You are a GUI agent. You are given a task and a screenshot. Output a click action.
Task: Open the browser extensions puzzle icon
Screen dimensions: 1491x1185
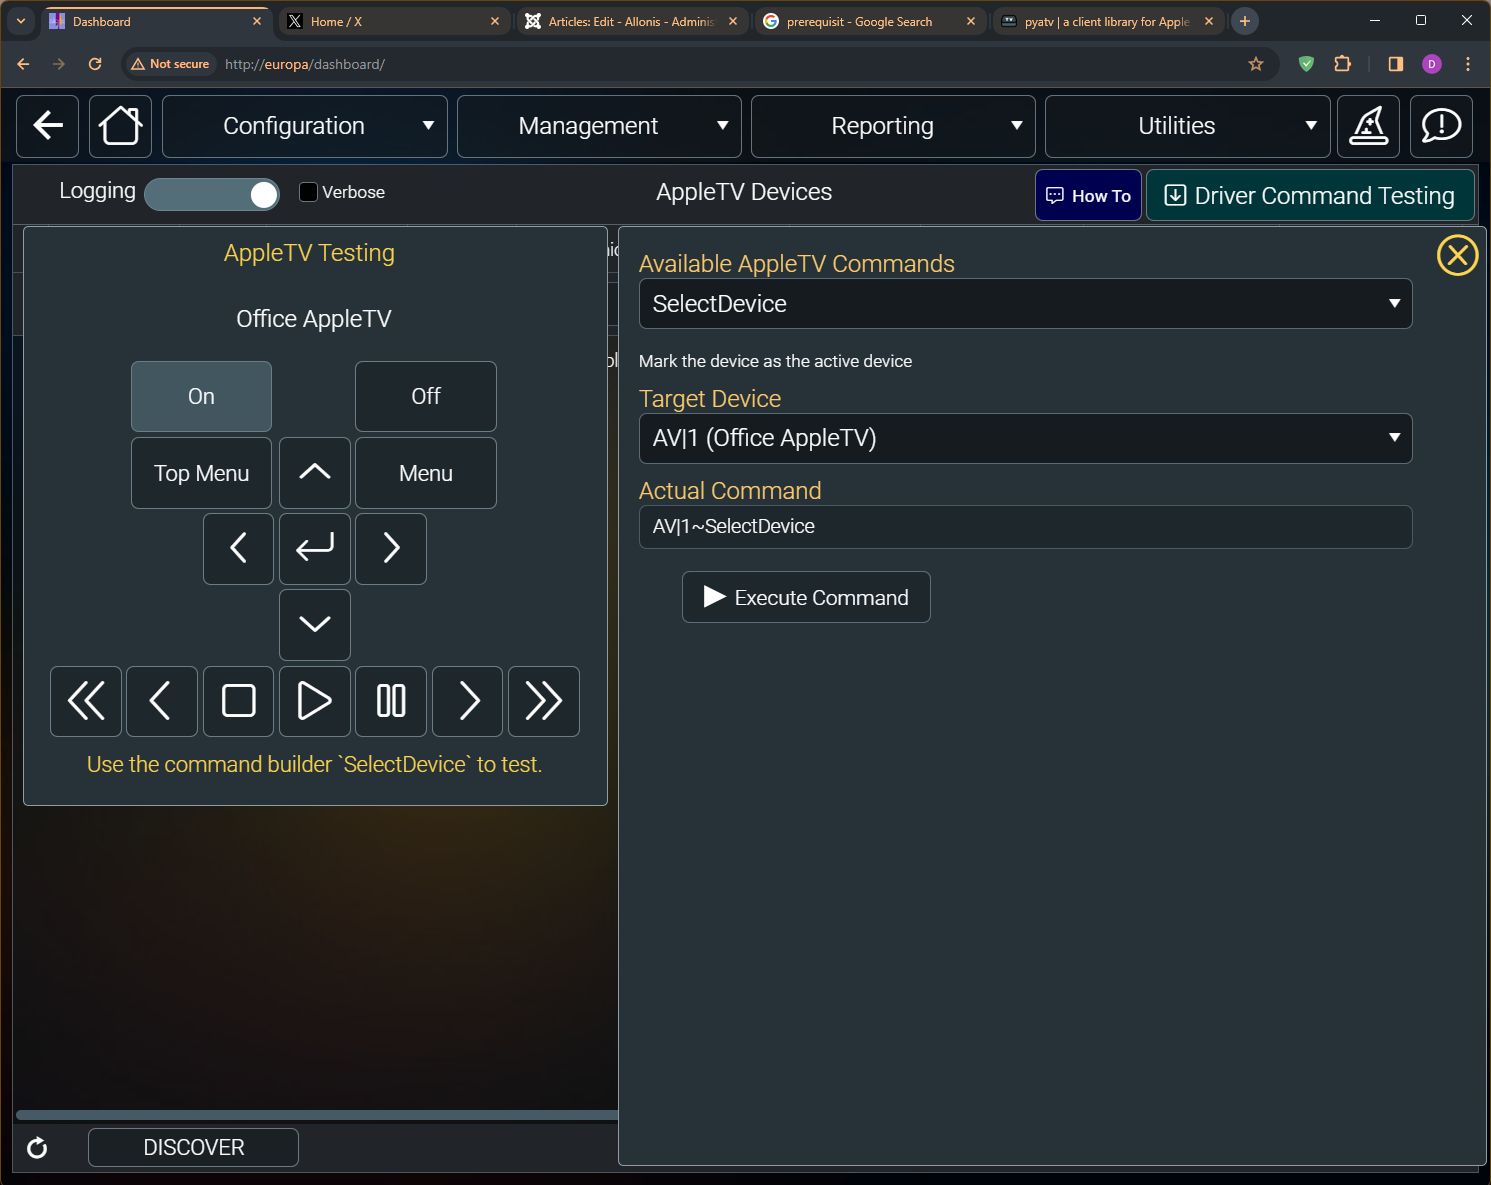(x=1342, y=64)
